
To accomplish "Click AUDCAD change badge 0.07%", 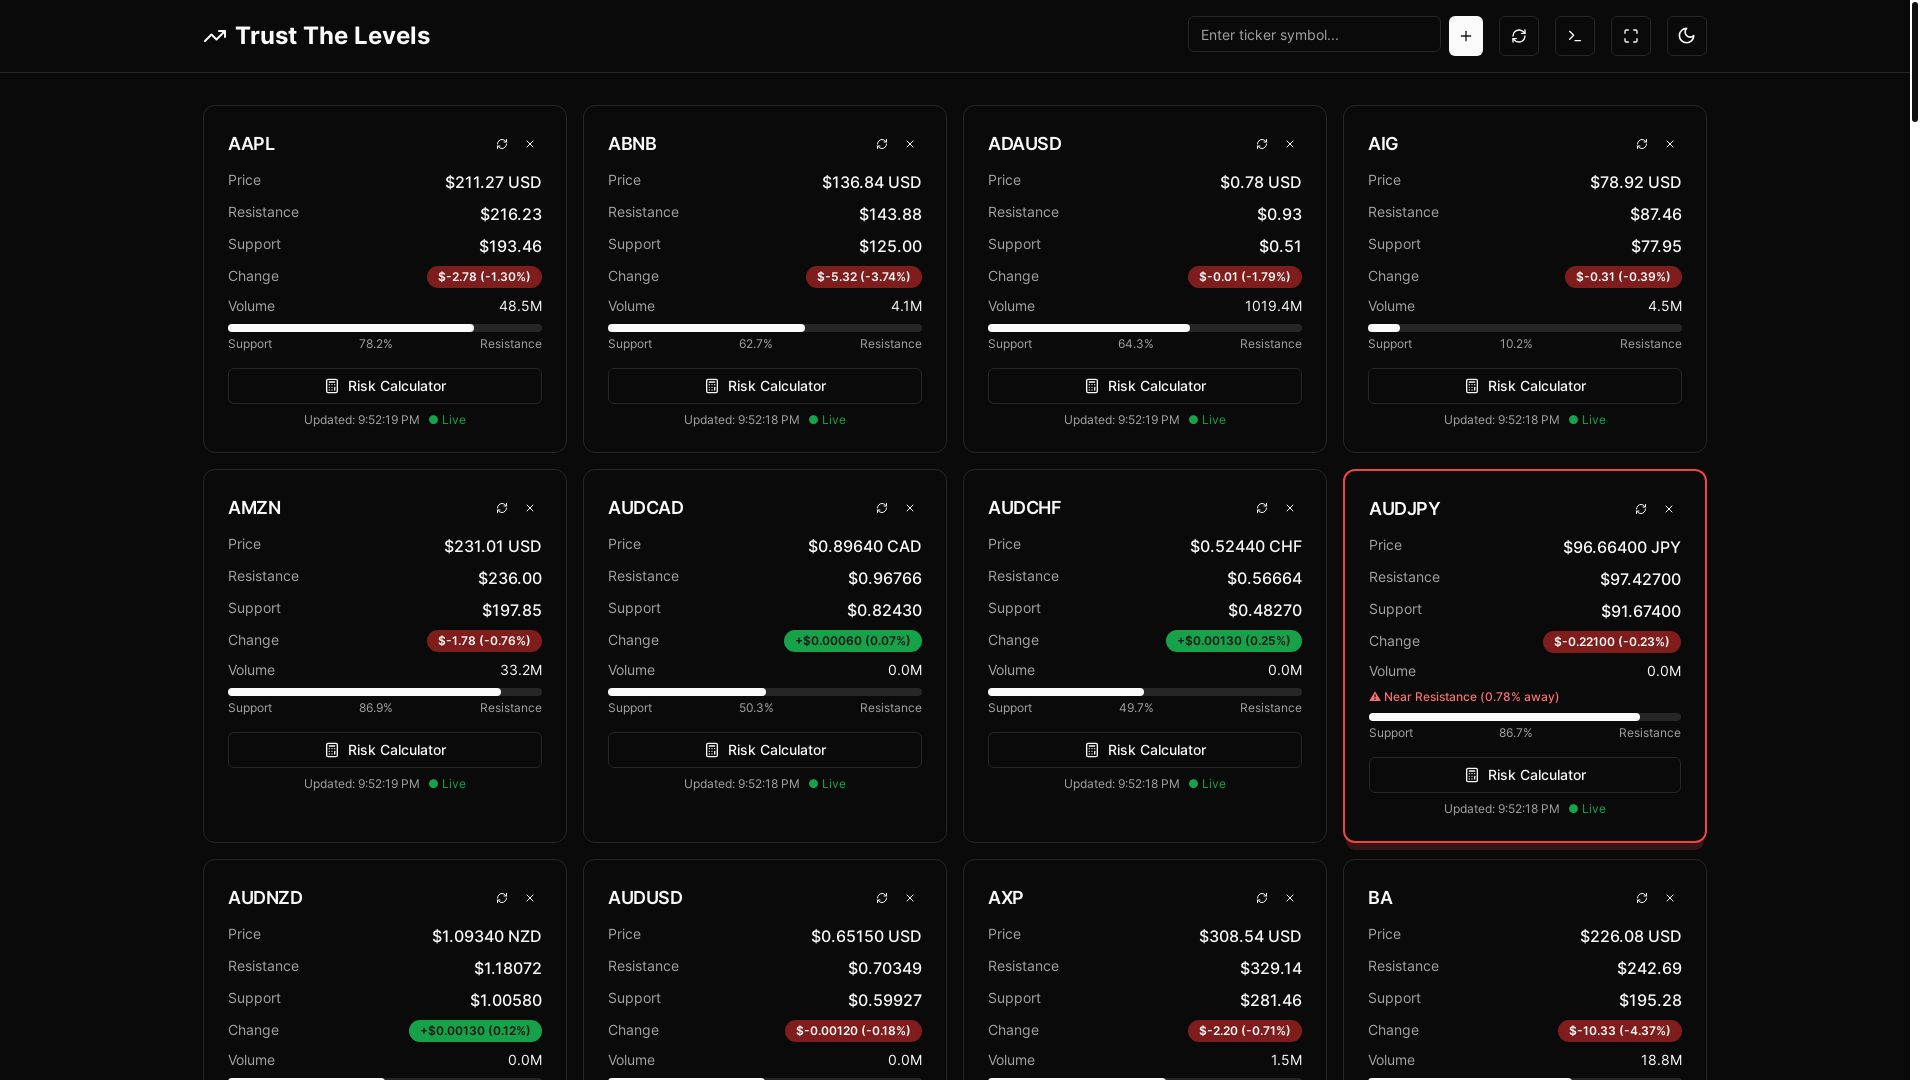I will [853, 641].
